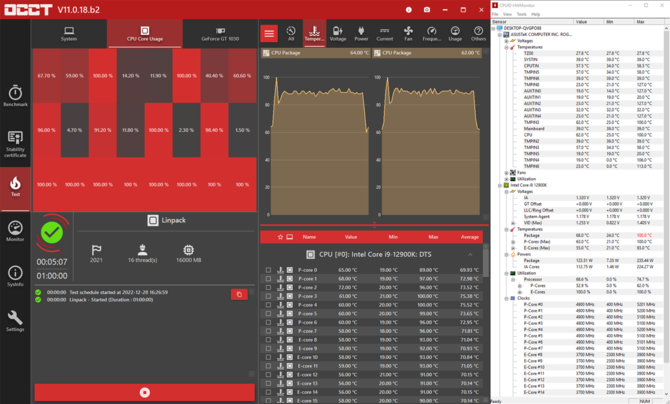
Task: Open the File menu in HWMonitor
Action: click(x=495, y=14)
